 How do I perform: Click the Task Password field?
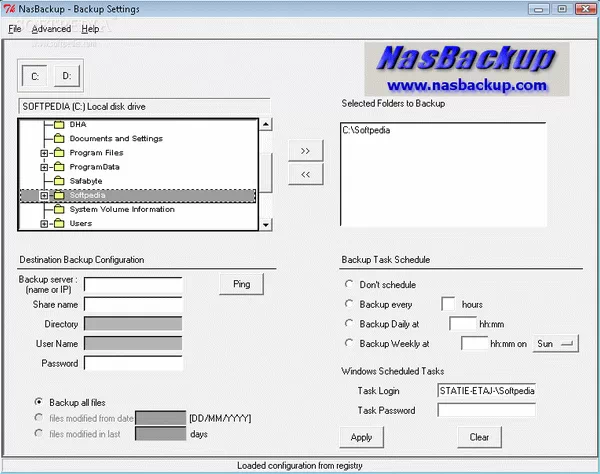[486, 410]
